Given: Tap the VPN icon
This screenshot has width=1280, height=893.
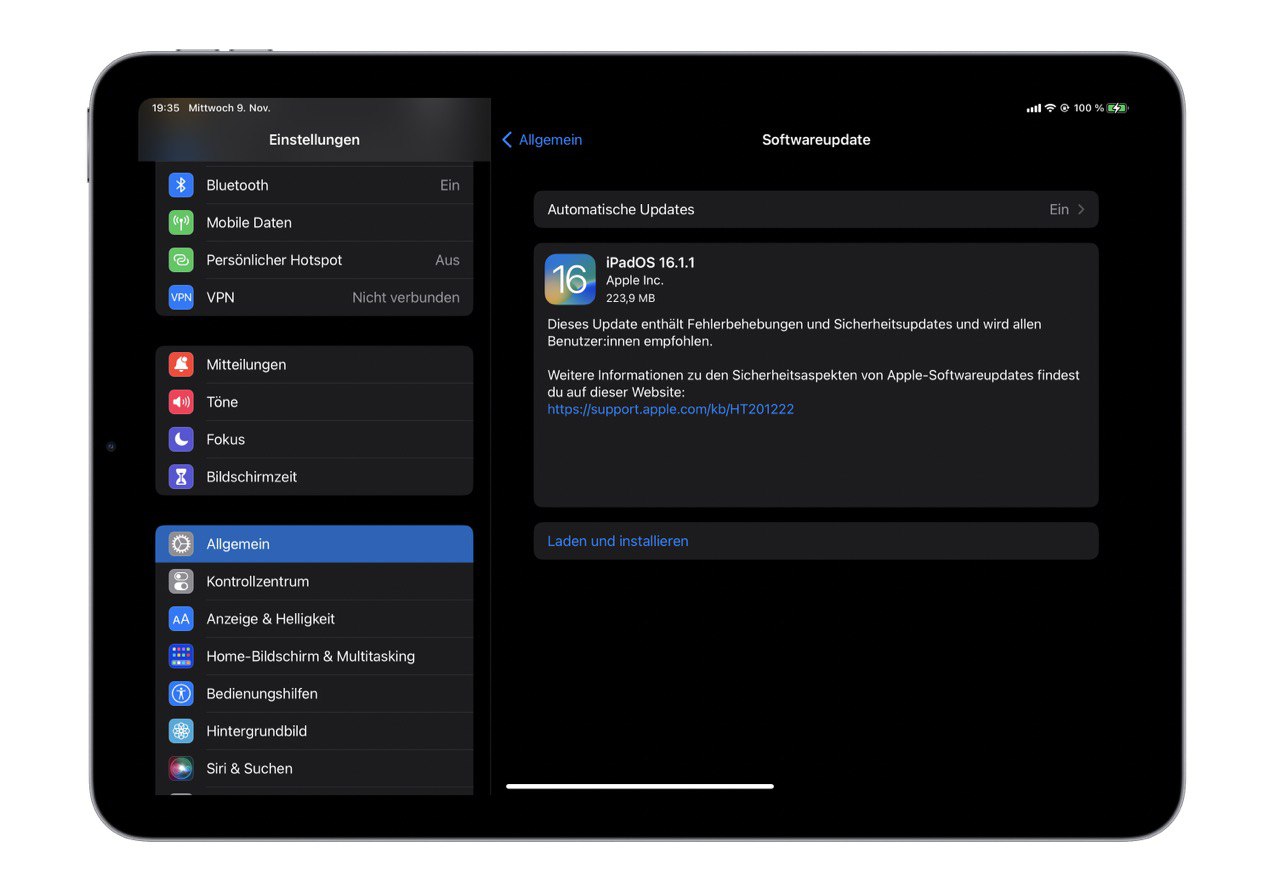Looking at the screenshot, I should coord(181,297).
